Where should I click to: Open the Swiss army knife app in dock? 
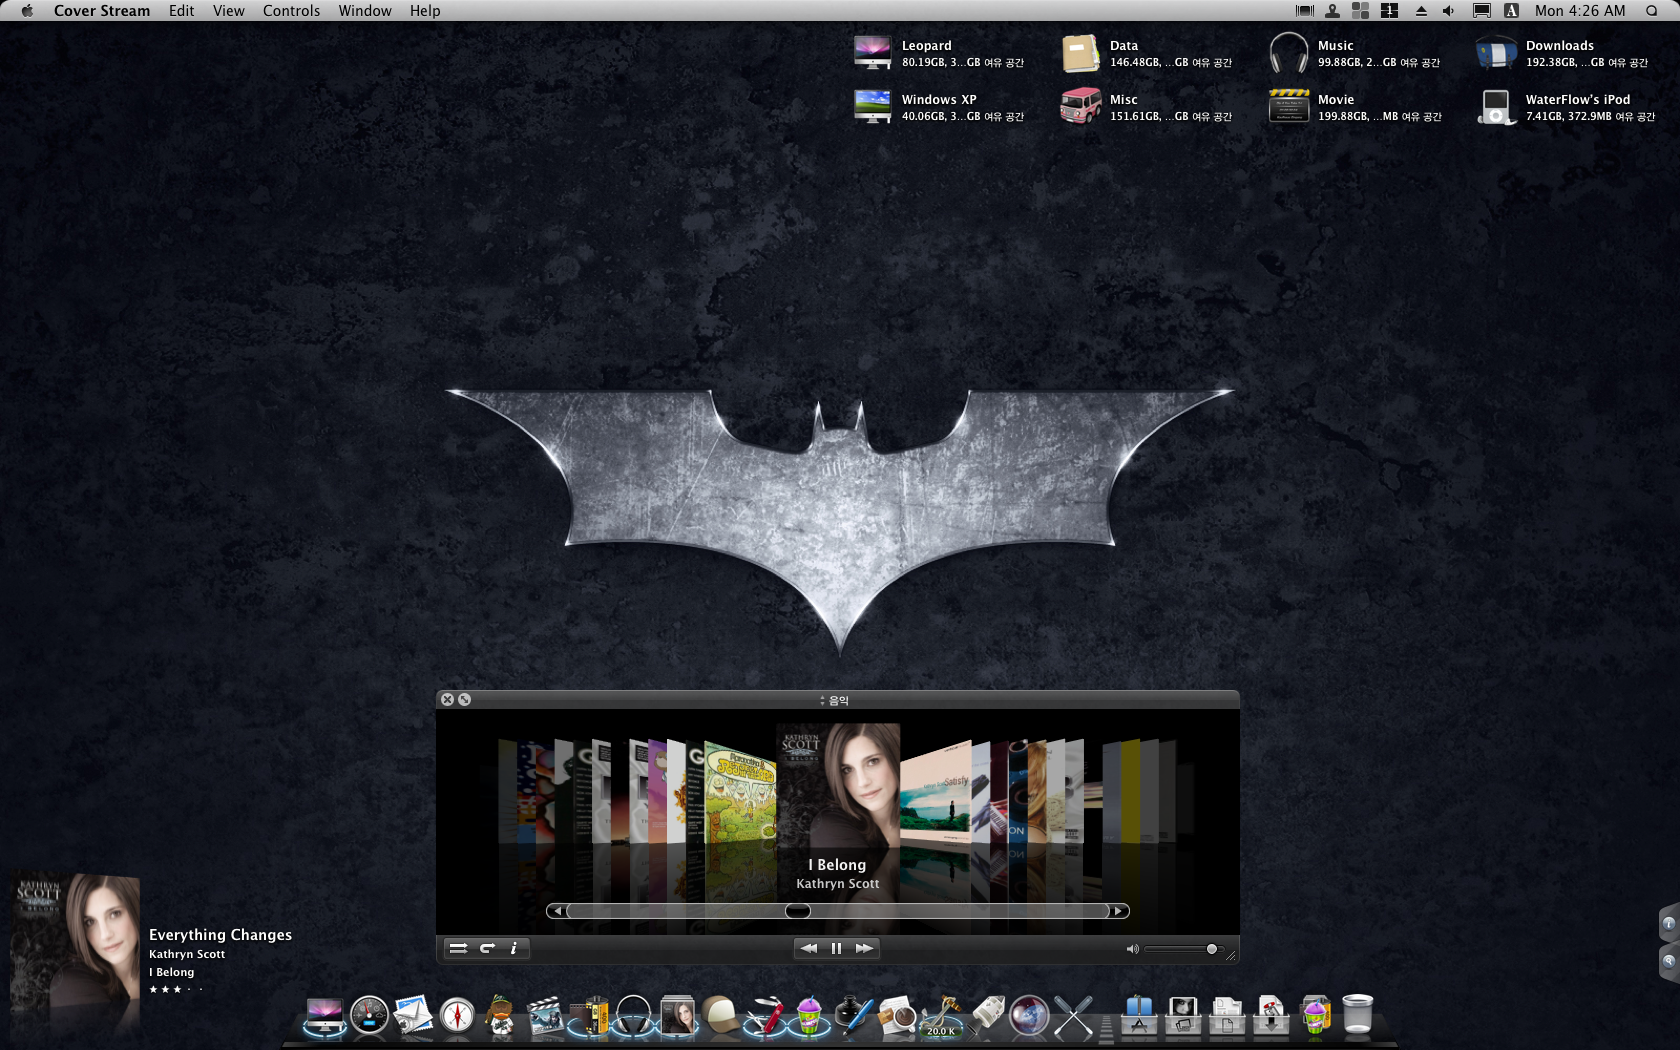(x=765, y=1015)
